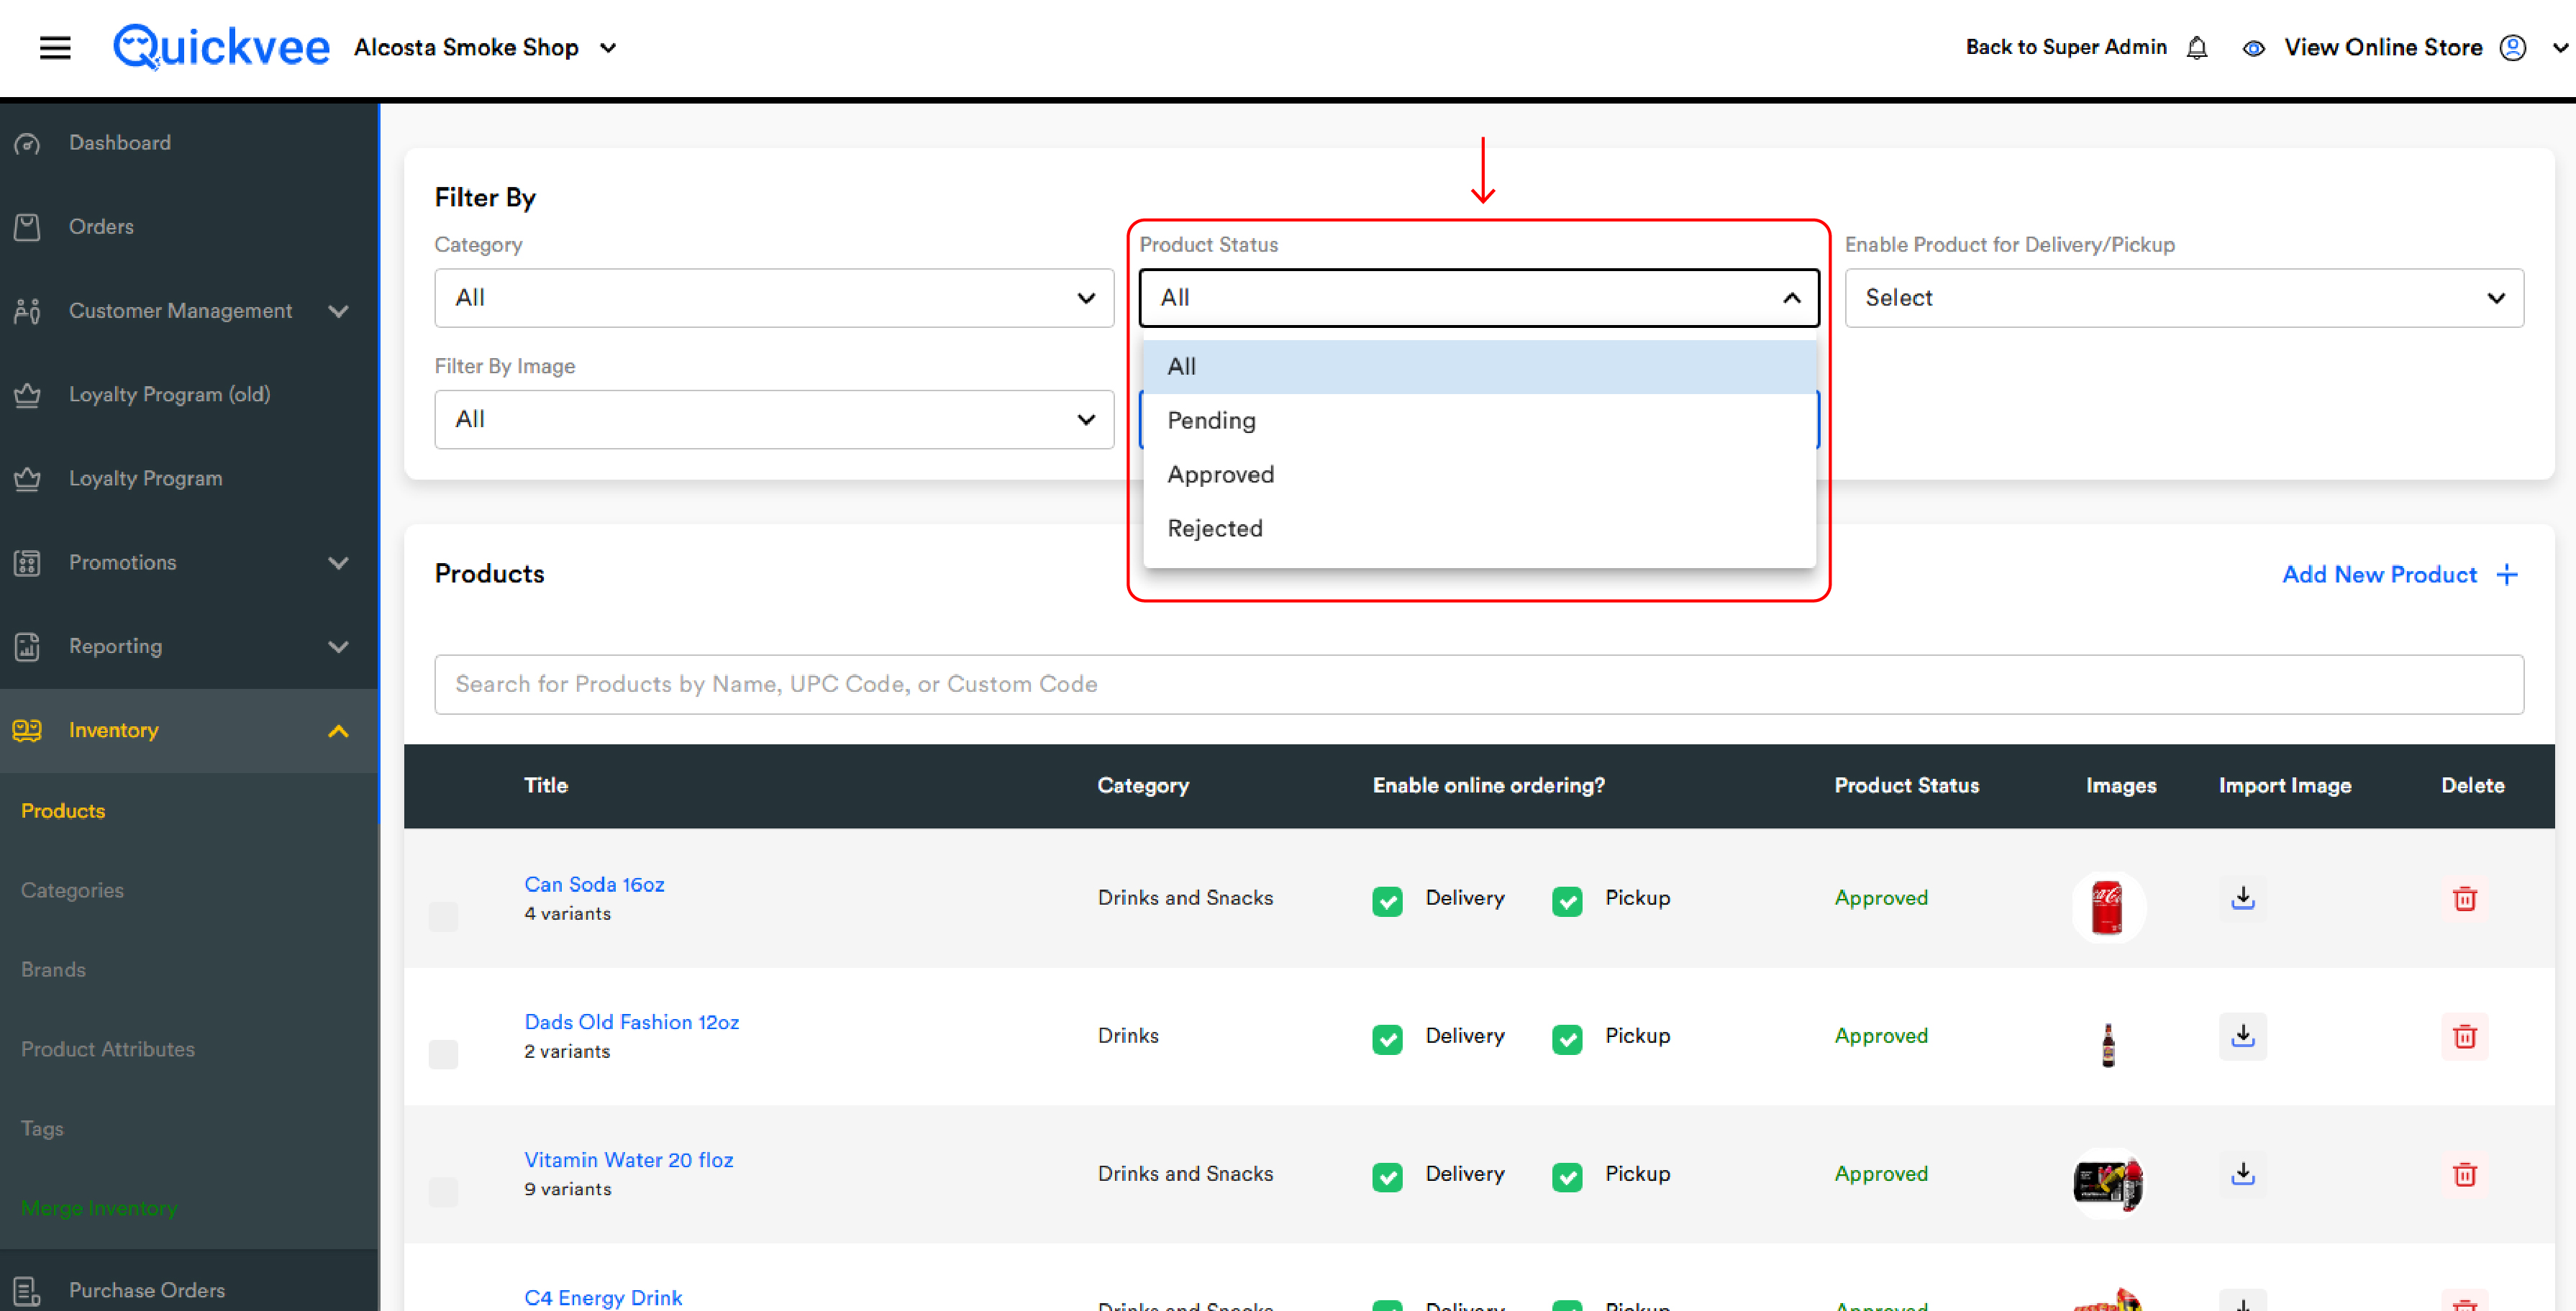This screenshot has width=2576, height=1311.
Task: Collapse the Inventory chevron
Action: point(338,731)
